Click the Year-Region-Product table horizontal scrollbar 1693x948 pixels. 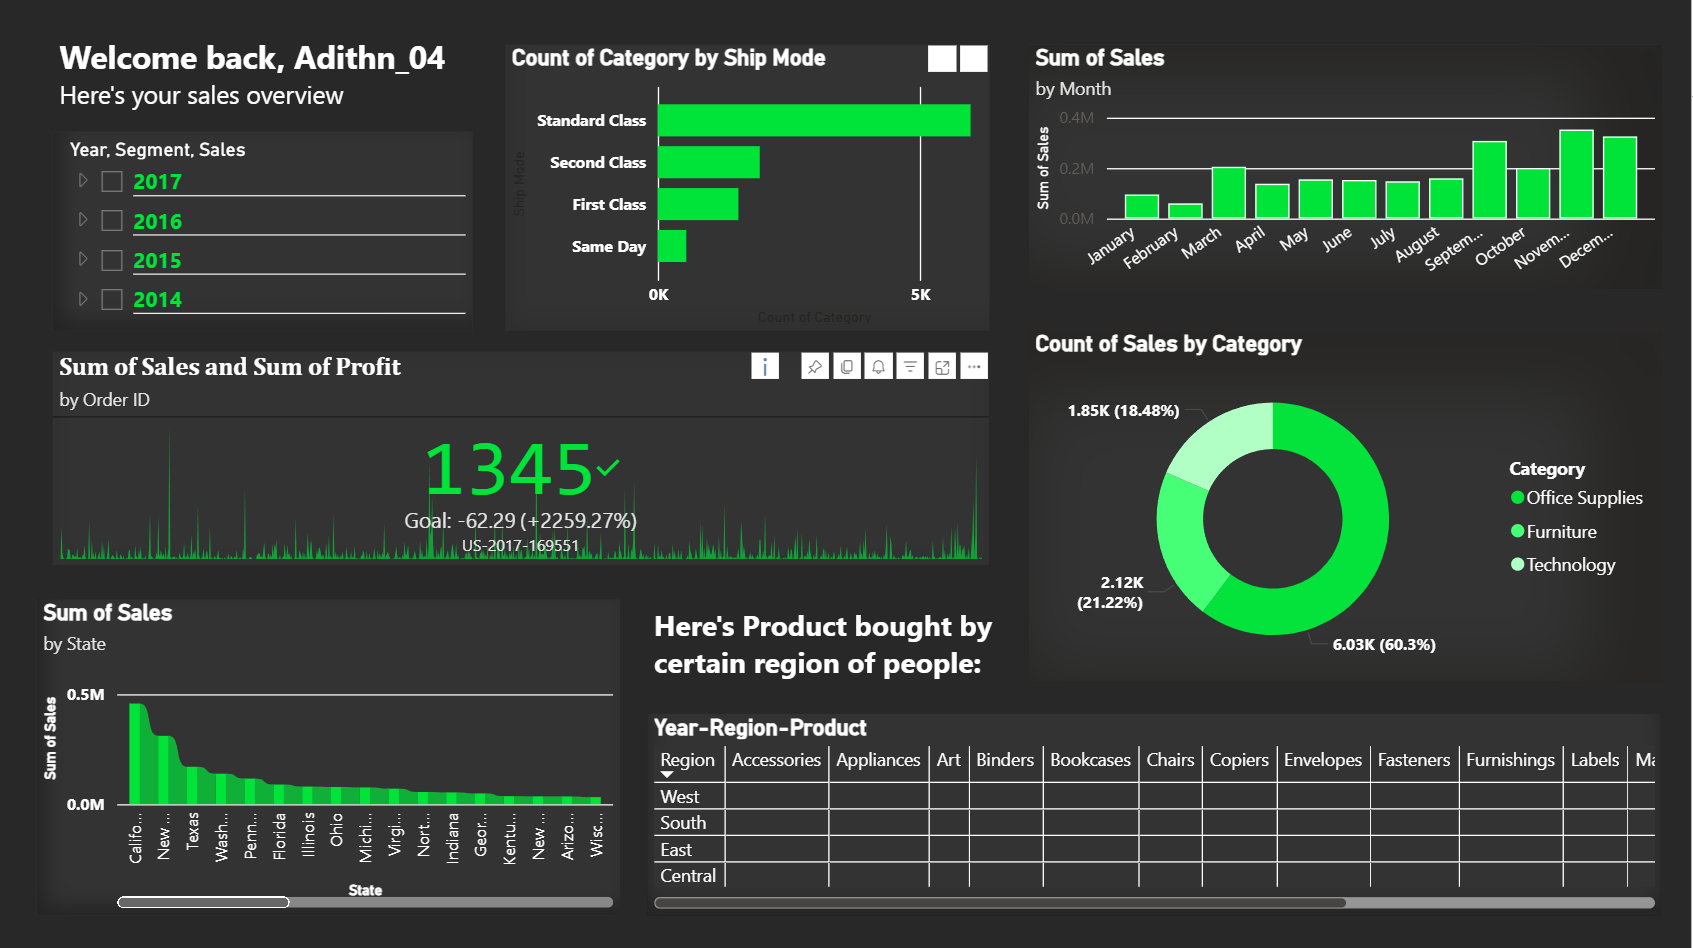(1000, 903)
